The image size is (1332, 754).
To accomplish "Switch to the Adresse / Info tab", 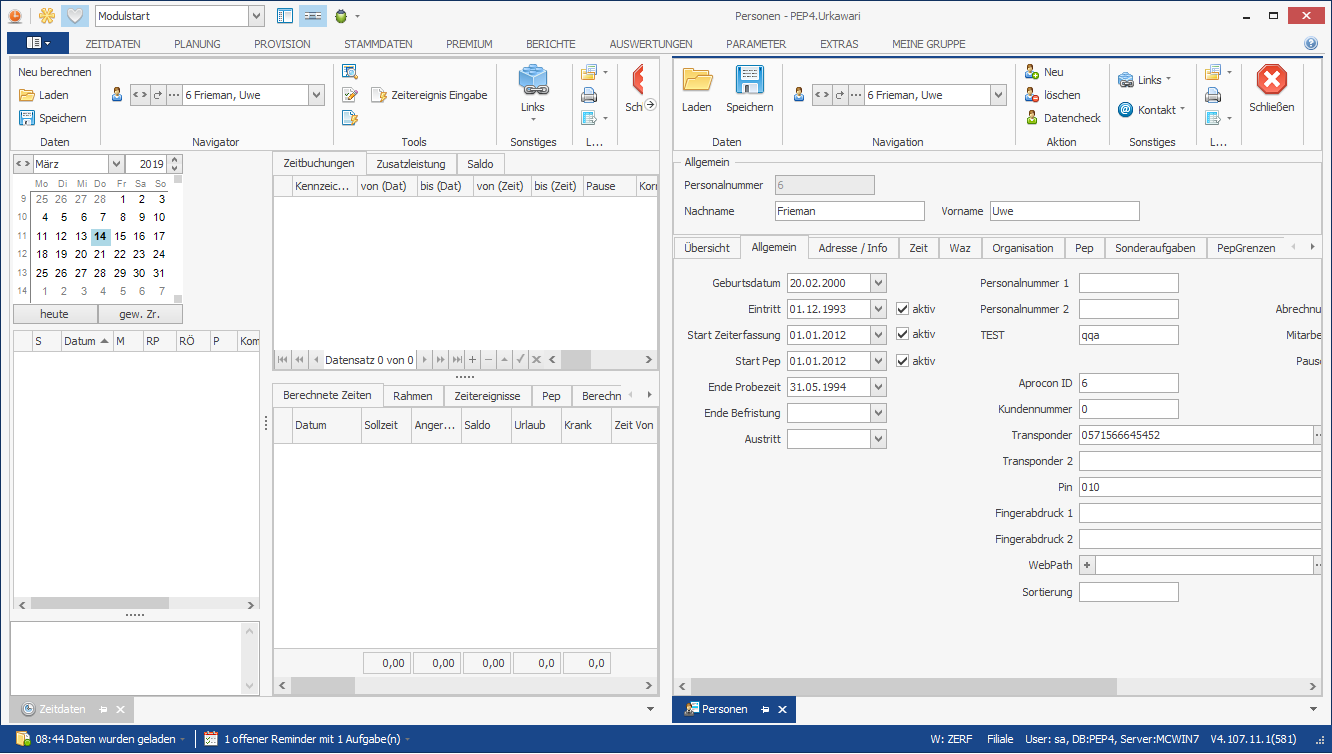I will tap(852, 248).
